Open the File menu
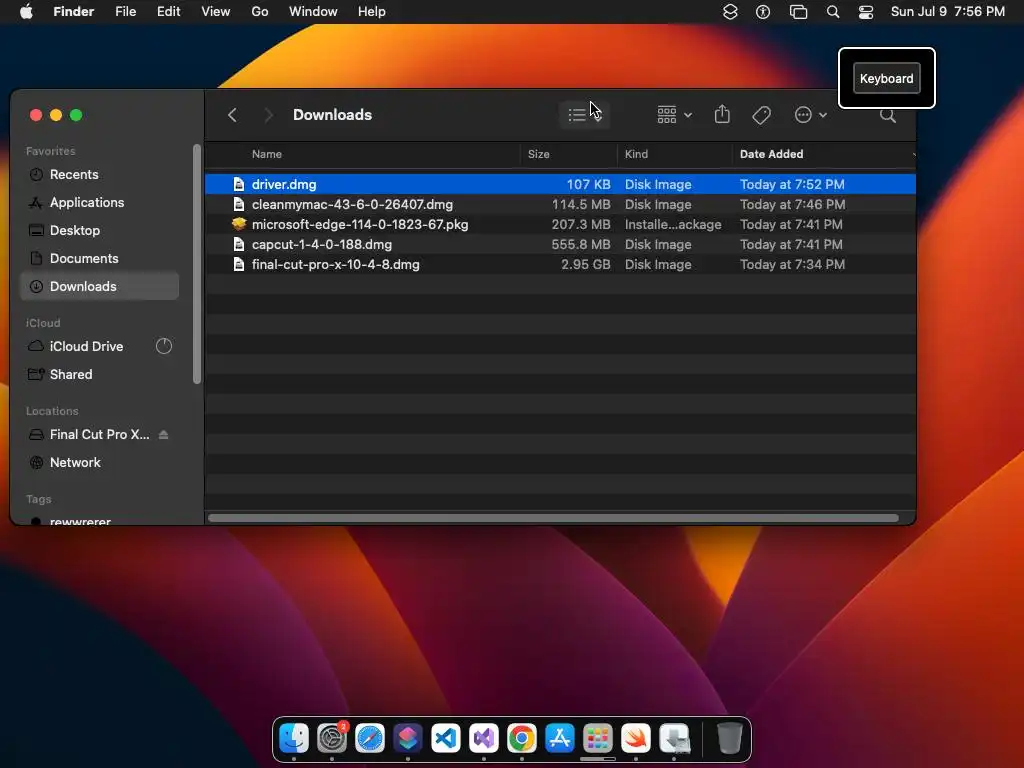1024x768 pixels. 125,12
